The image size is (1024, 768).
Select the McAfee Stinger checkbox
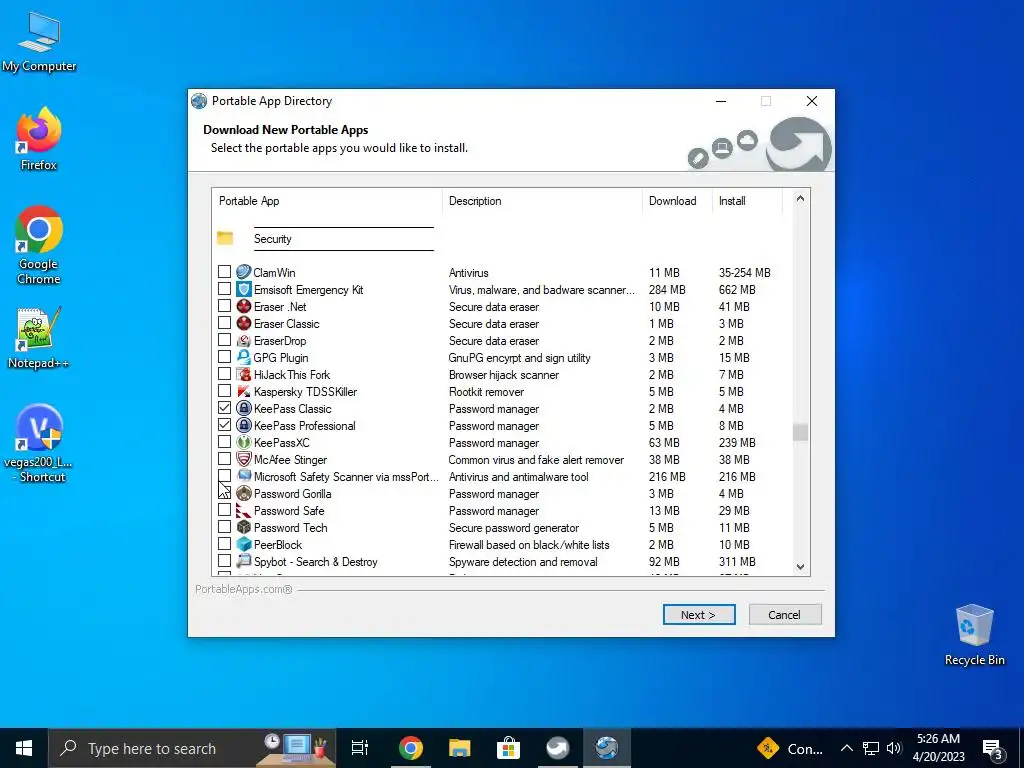coord(224,458)
